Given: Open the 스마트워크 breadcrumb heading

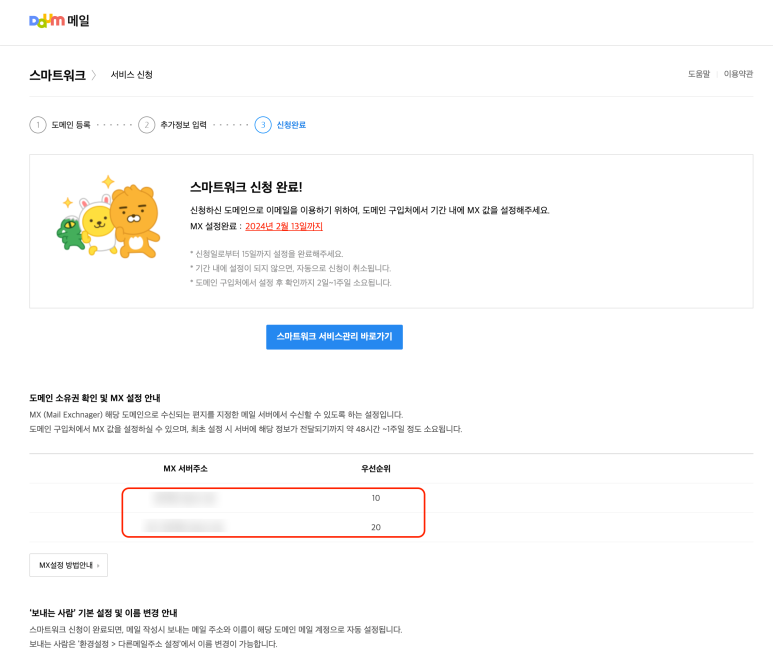Looking at the screenshot, I should click(57, 75).
